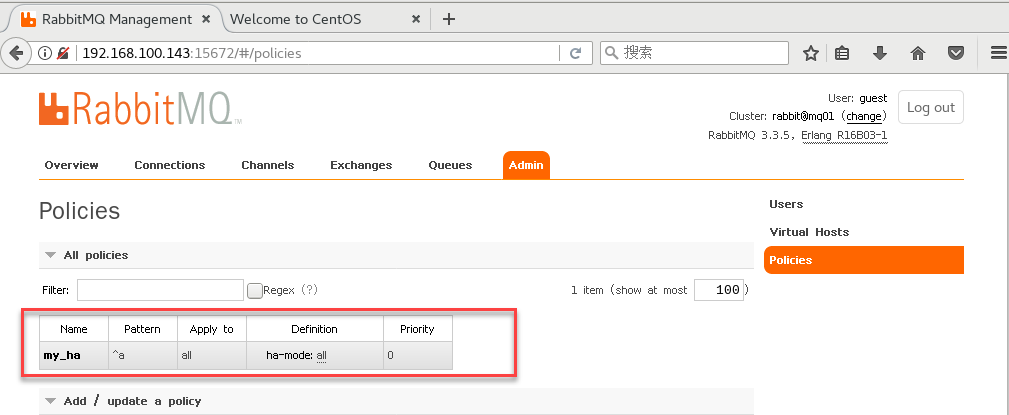Click the rabbit@mq01 cluster name
Image resolution: width=1009 pixels, height=415 pixels.
tap(803, 116)
